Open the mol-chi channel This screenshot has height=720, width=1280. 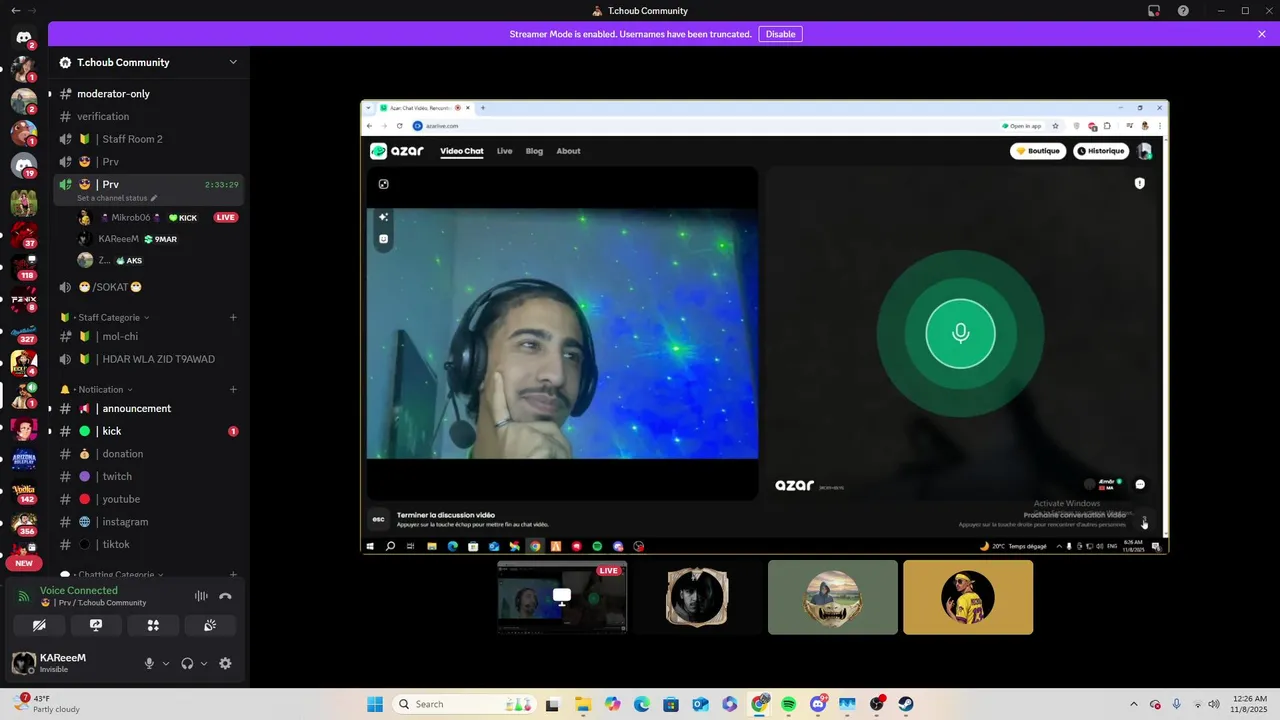coord(148,337)
